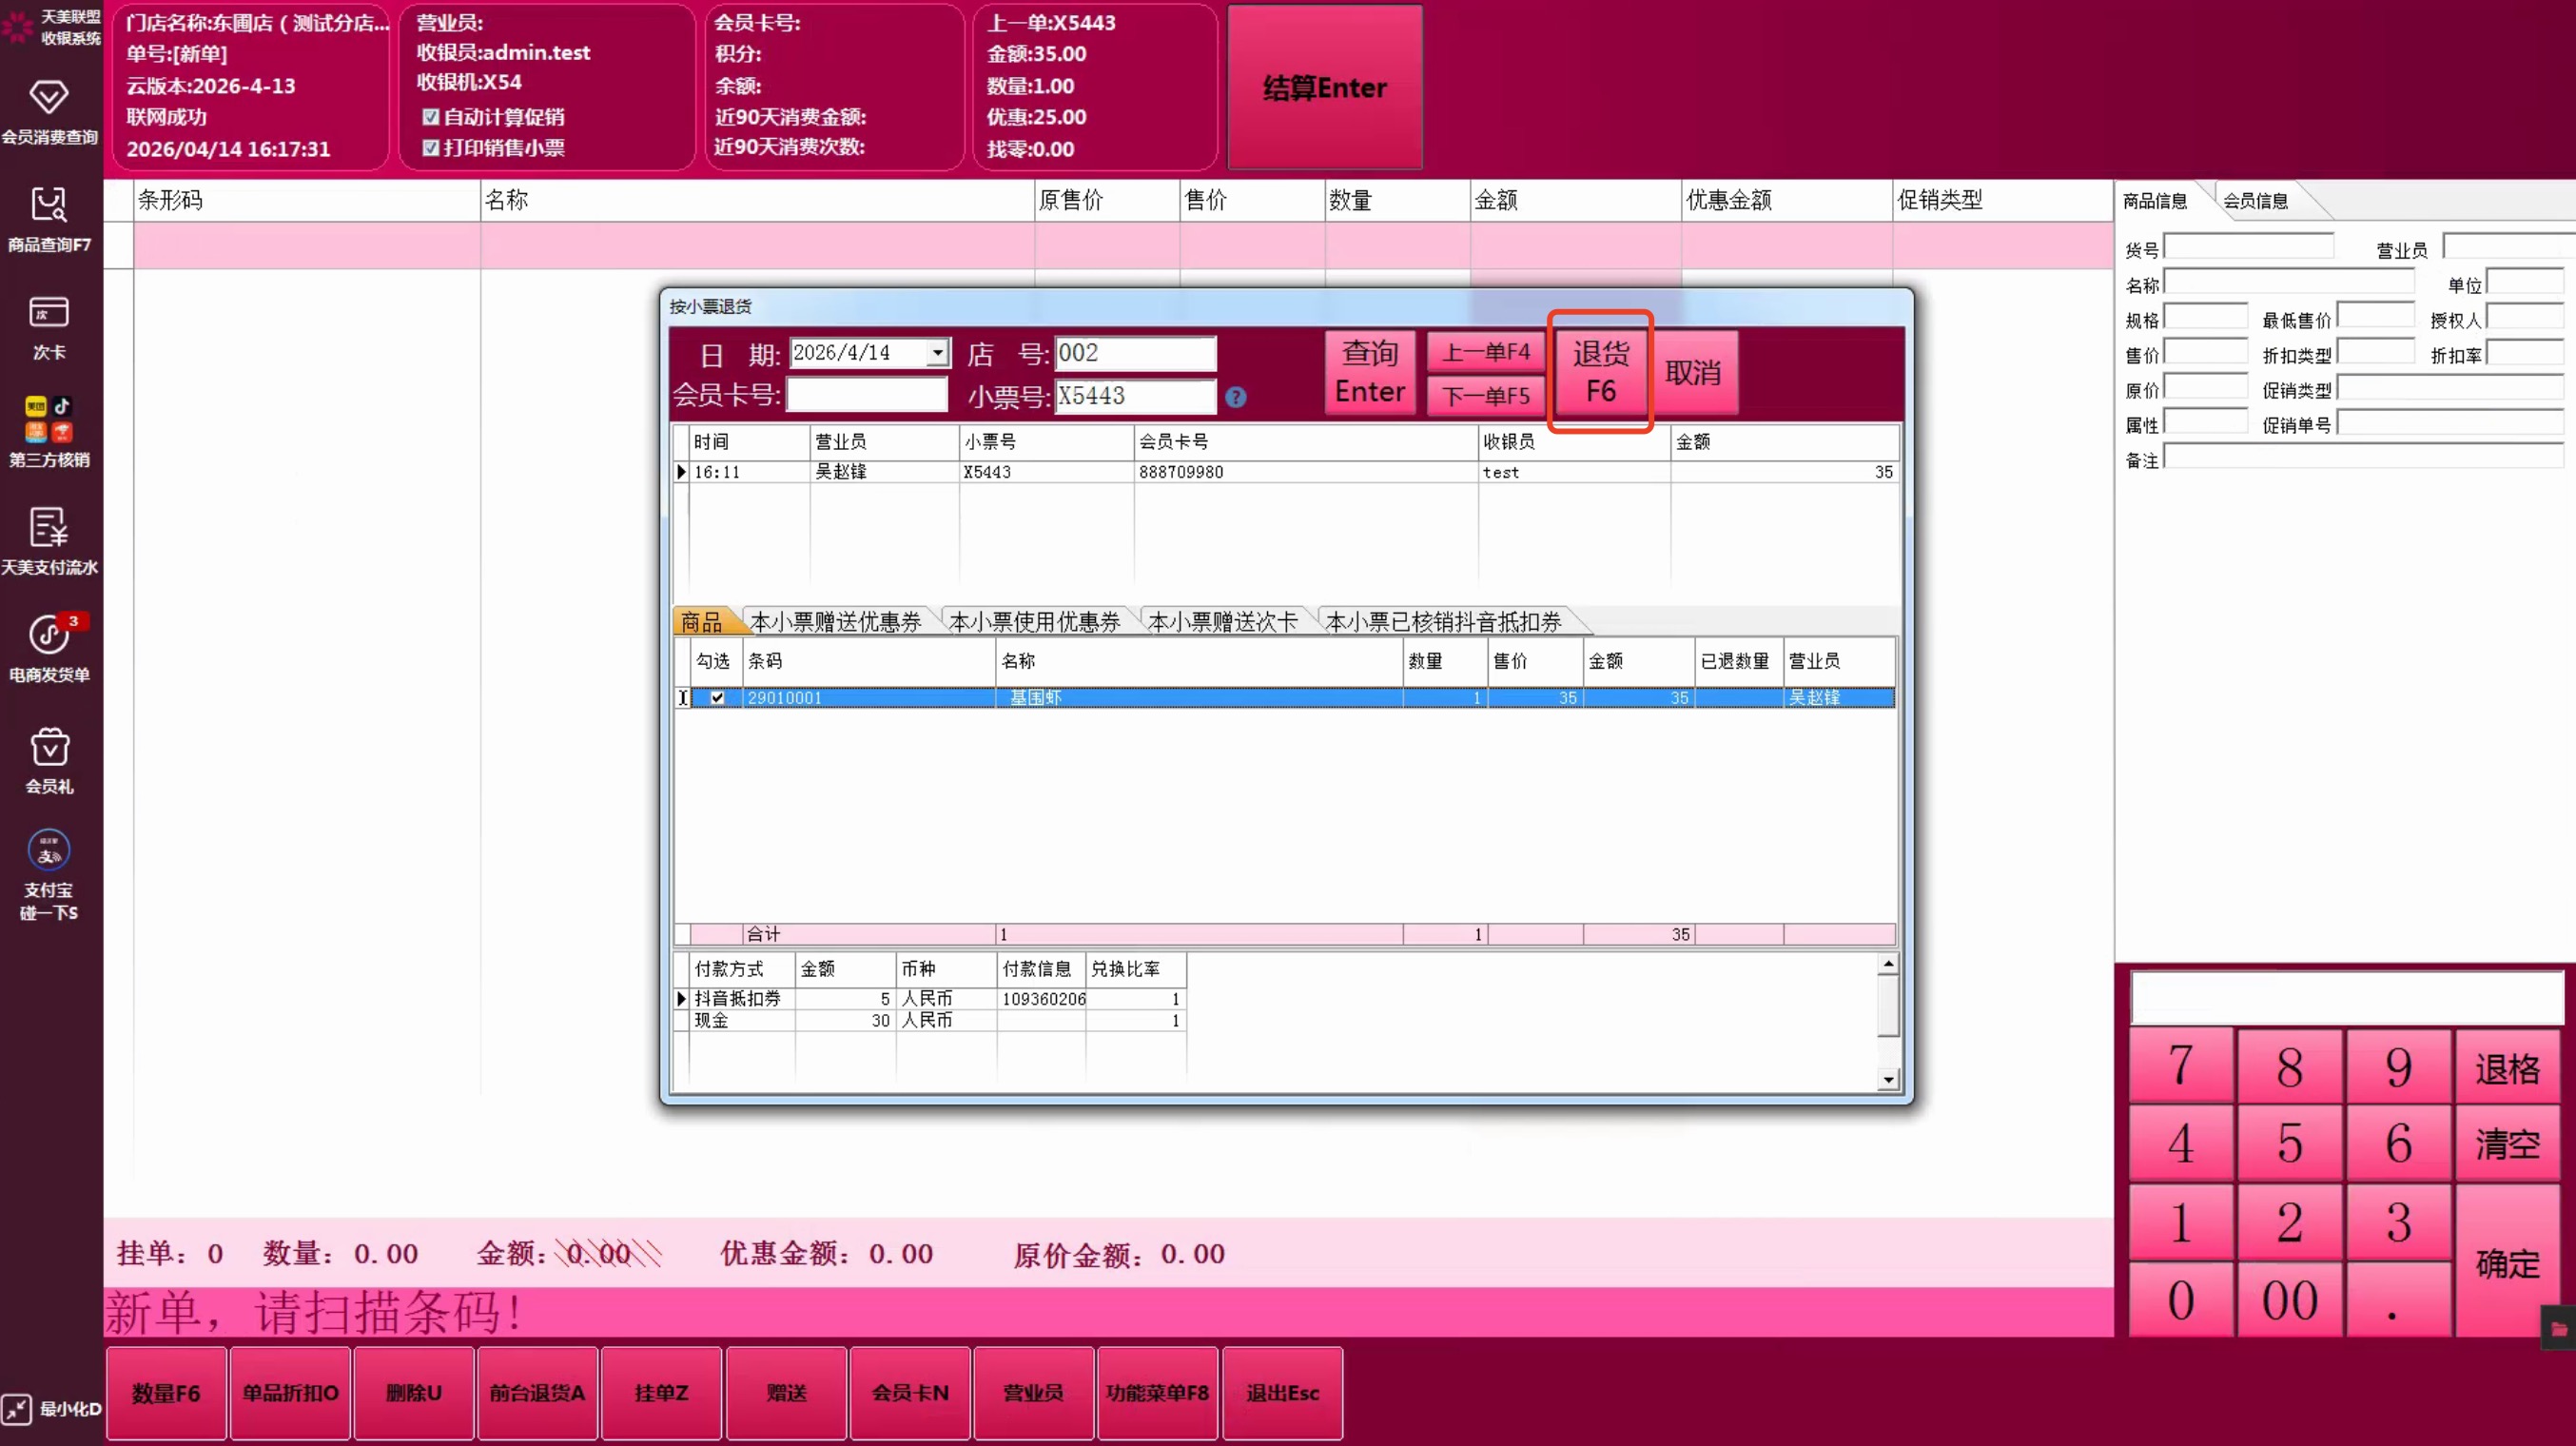This screenshot has width=2576, height=1446.
Task: Click payment list scroll up arrow
Action: coord(1888,965)
